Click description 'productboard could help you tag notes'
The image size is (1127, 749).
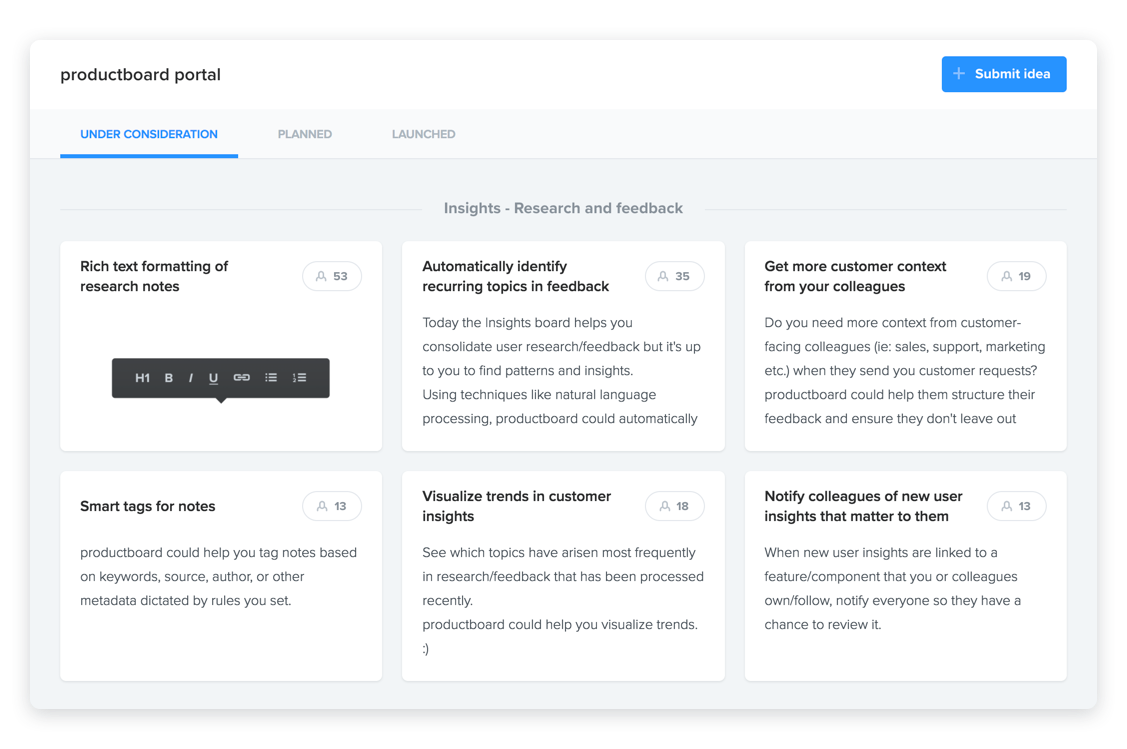point(218,576)
